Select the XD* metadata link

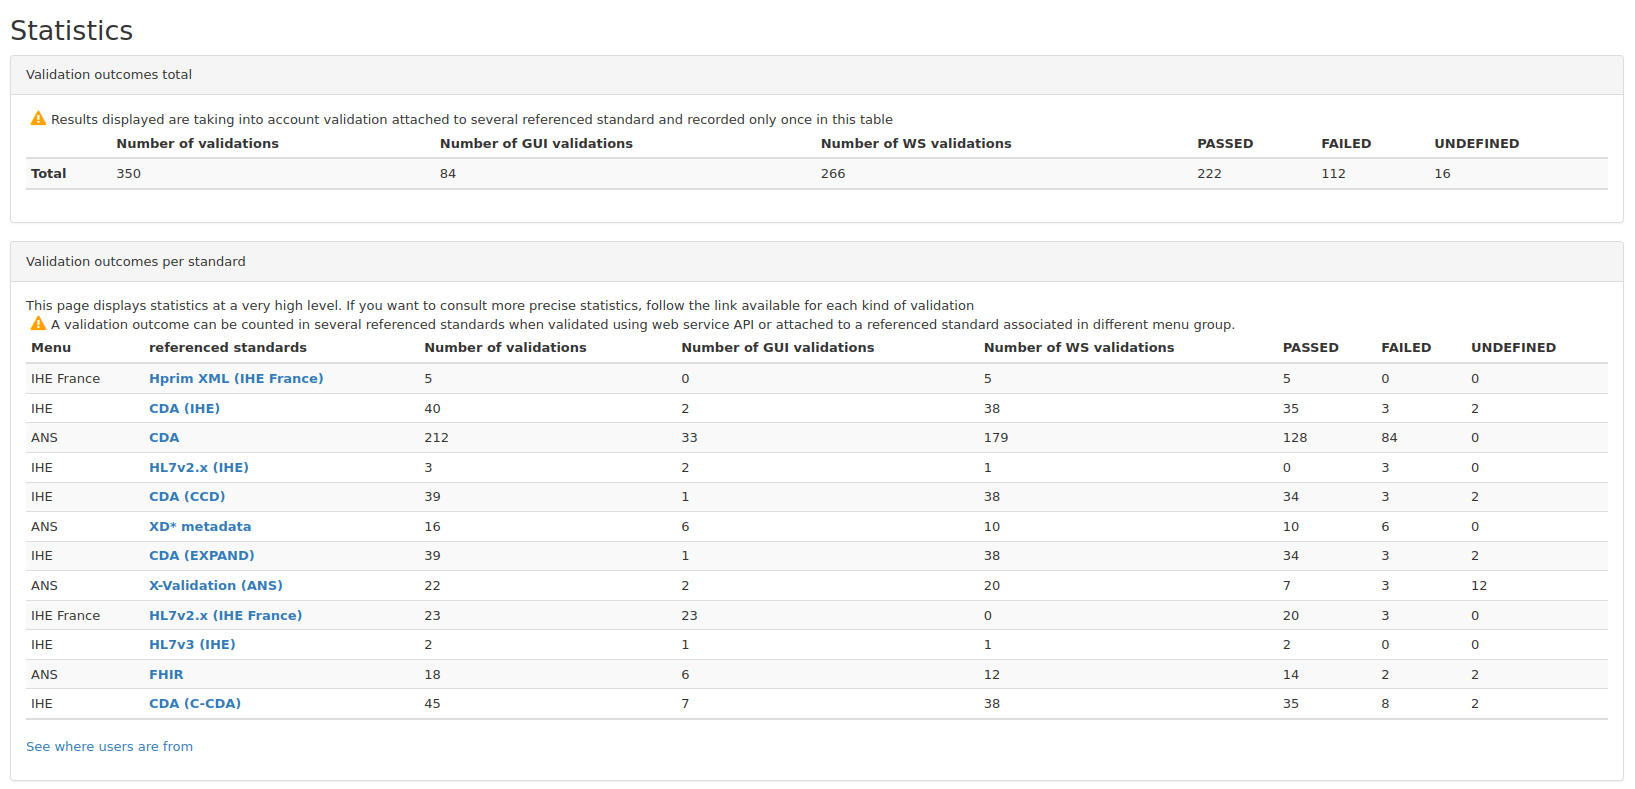tap(200, 527)
